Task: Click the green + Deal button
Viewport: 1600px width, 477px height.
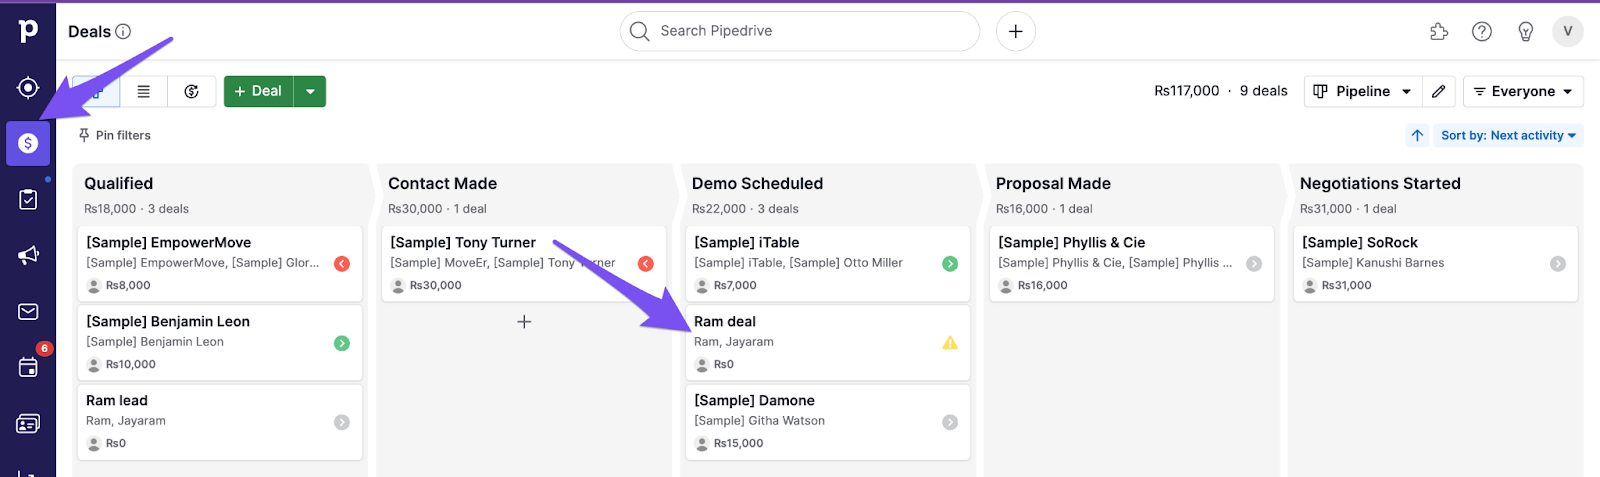Action: [x=258, y=91]
